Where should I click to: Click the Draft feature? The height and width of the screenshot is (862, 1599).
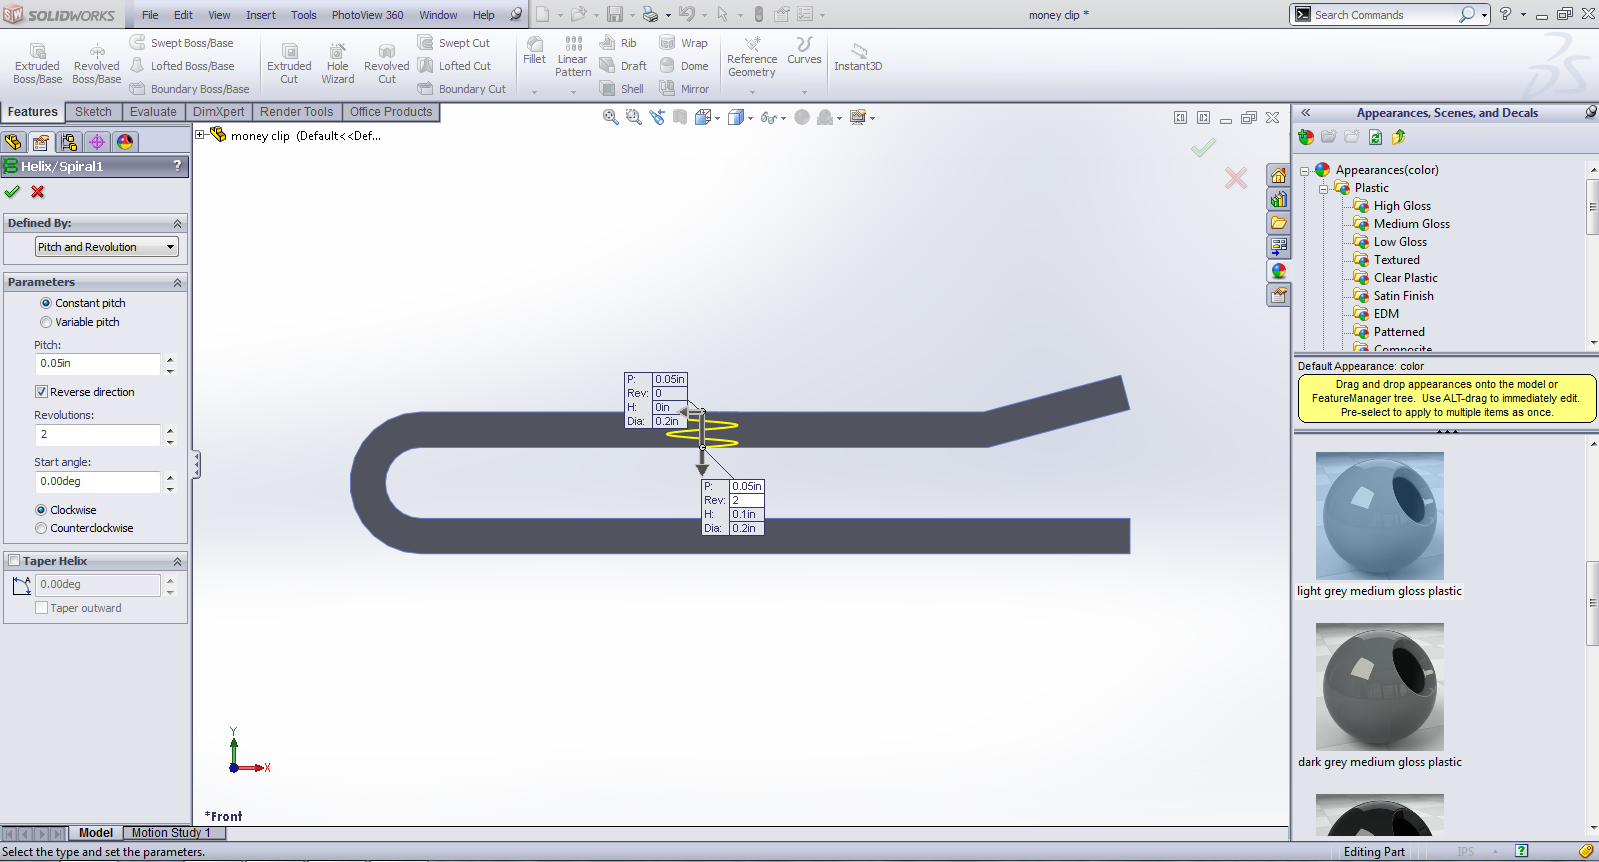pyautogui.click(x=623, y=66)
